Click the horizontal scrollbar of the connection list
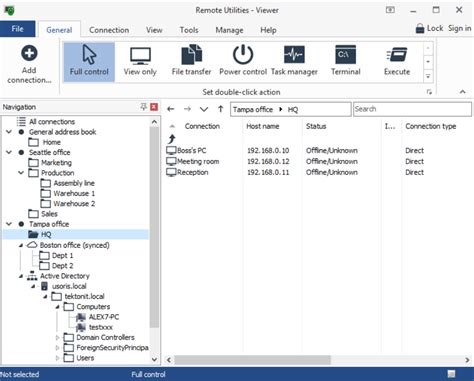Image resolution: width=474 pixels, height=381 pixels. tap(252, 360)
